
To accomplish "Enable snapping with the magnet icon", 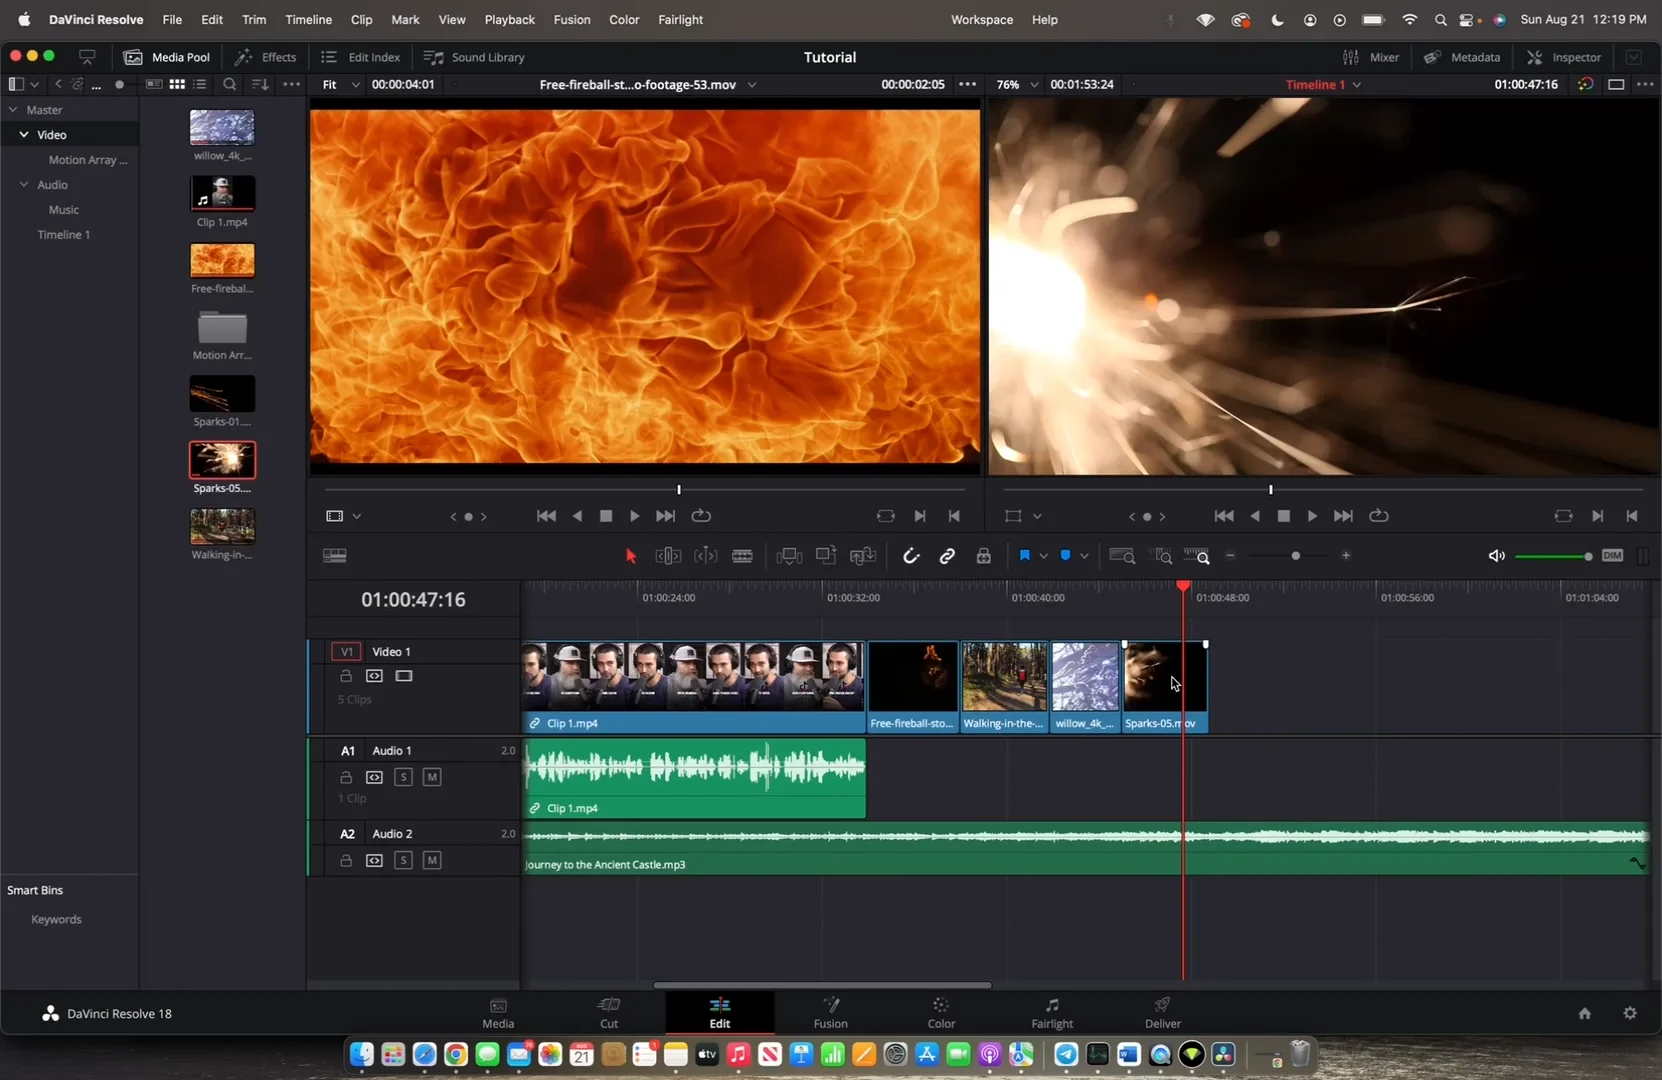I will pyautogui.click(x=910, y=555).
